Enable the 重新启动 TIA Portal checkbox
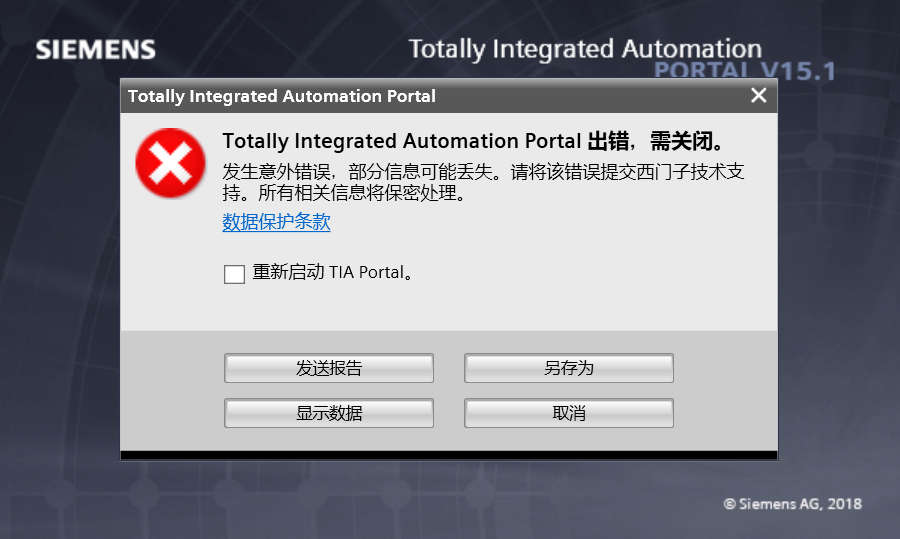900x539 pixels. [234, 273]
